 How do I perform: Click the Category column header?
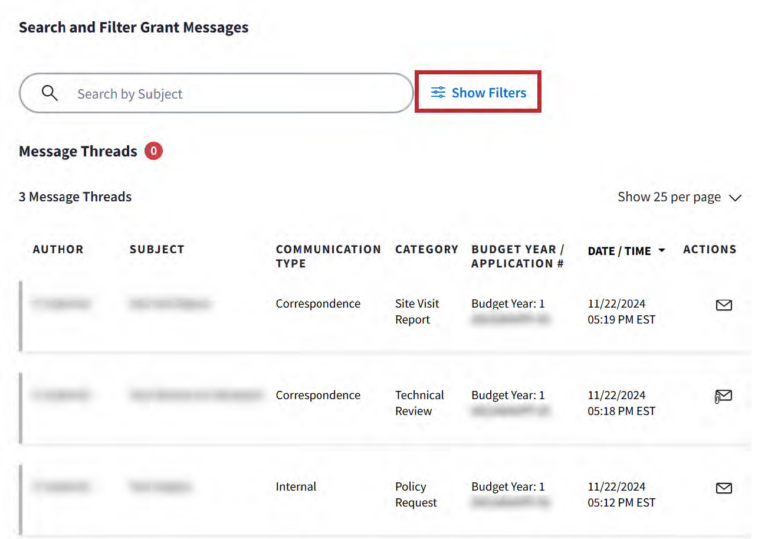426,250
